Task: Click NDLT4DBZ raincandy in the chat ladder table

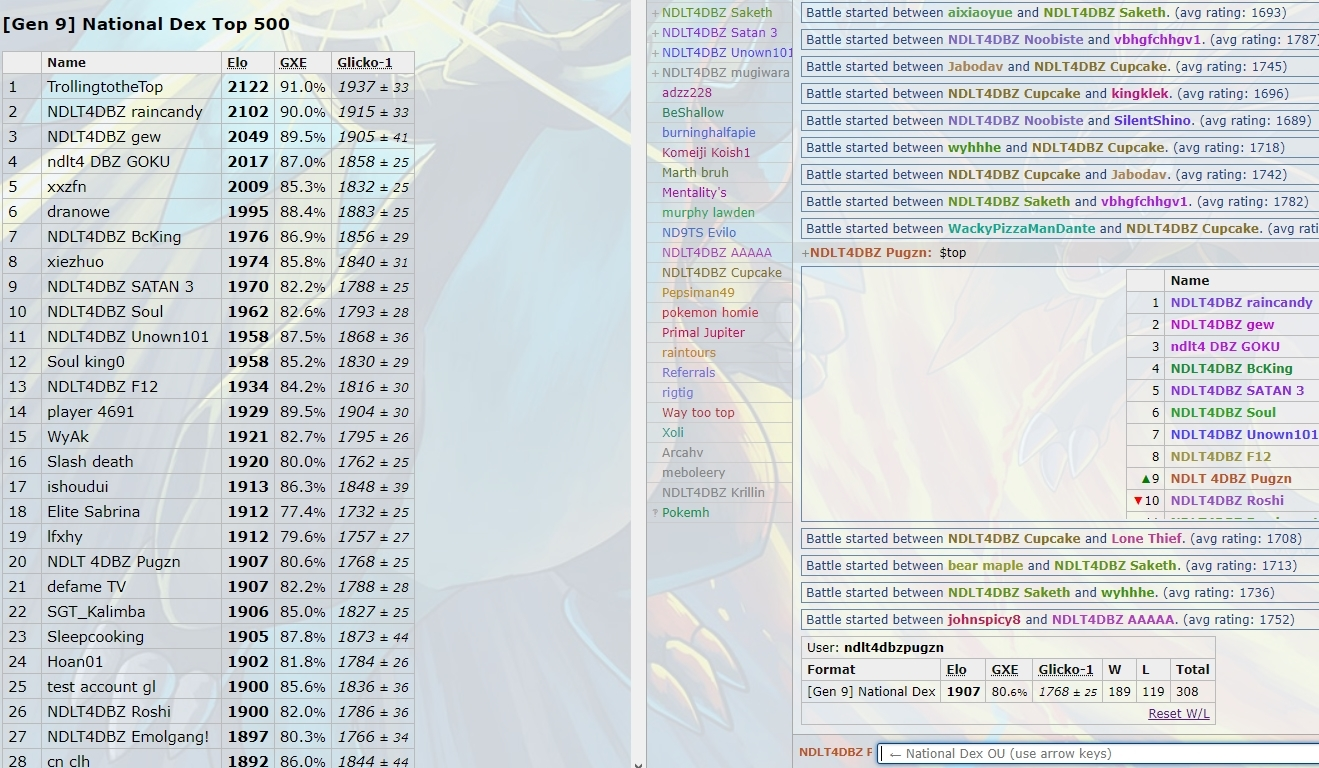Action: pyautogui.click(x=1241, y=303)
